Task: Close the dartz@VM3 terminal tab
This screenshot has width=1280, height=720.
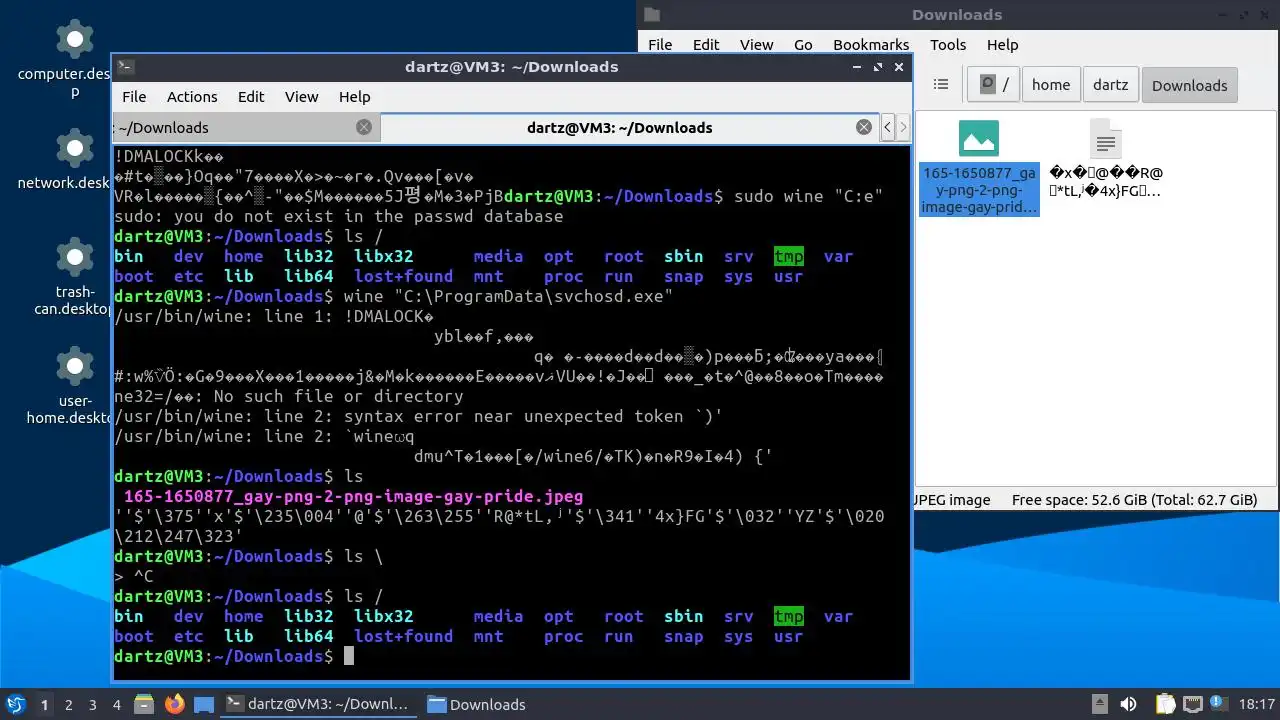Action: click(x=864, y=127)
